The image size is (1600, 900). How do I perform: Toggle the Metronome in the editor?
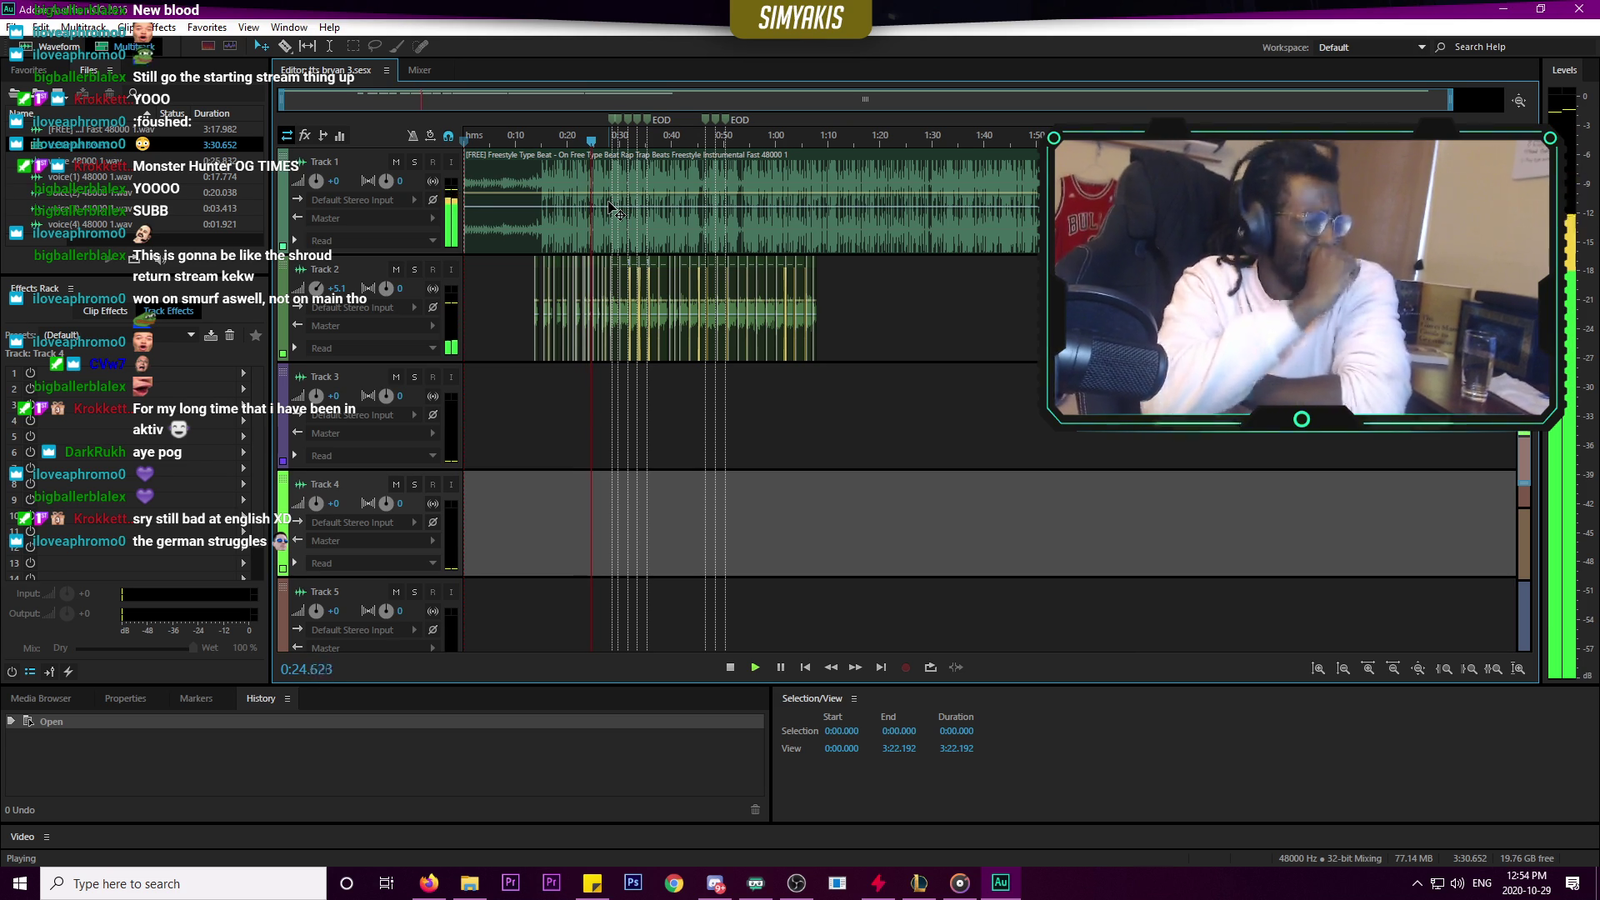pos(412,135)
